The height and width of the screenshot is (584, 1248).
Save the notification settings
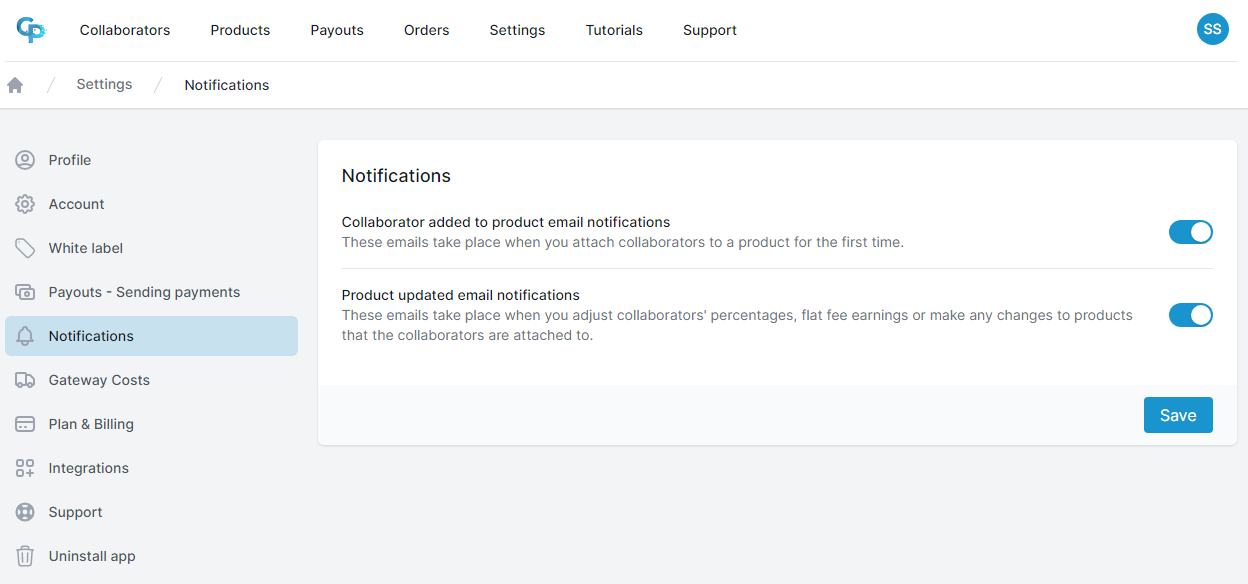[x=1177, y=414]
